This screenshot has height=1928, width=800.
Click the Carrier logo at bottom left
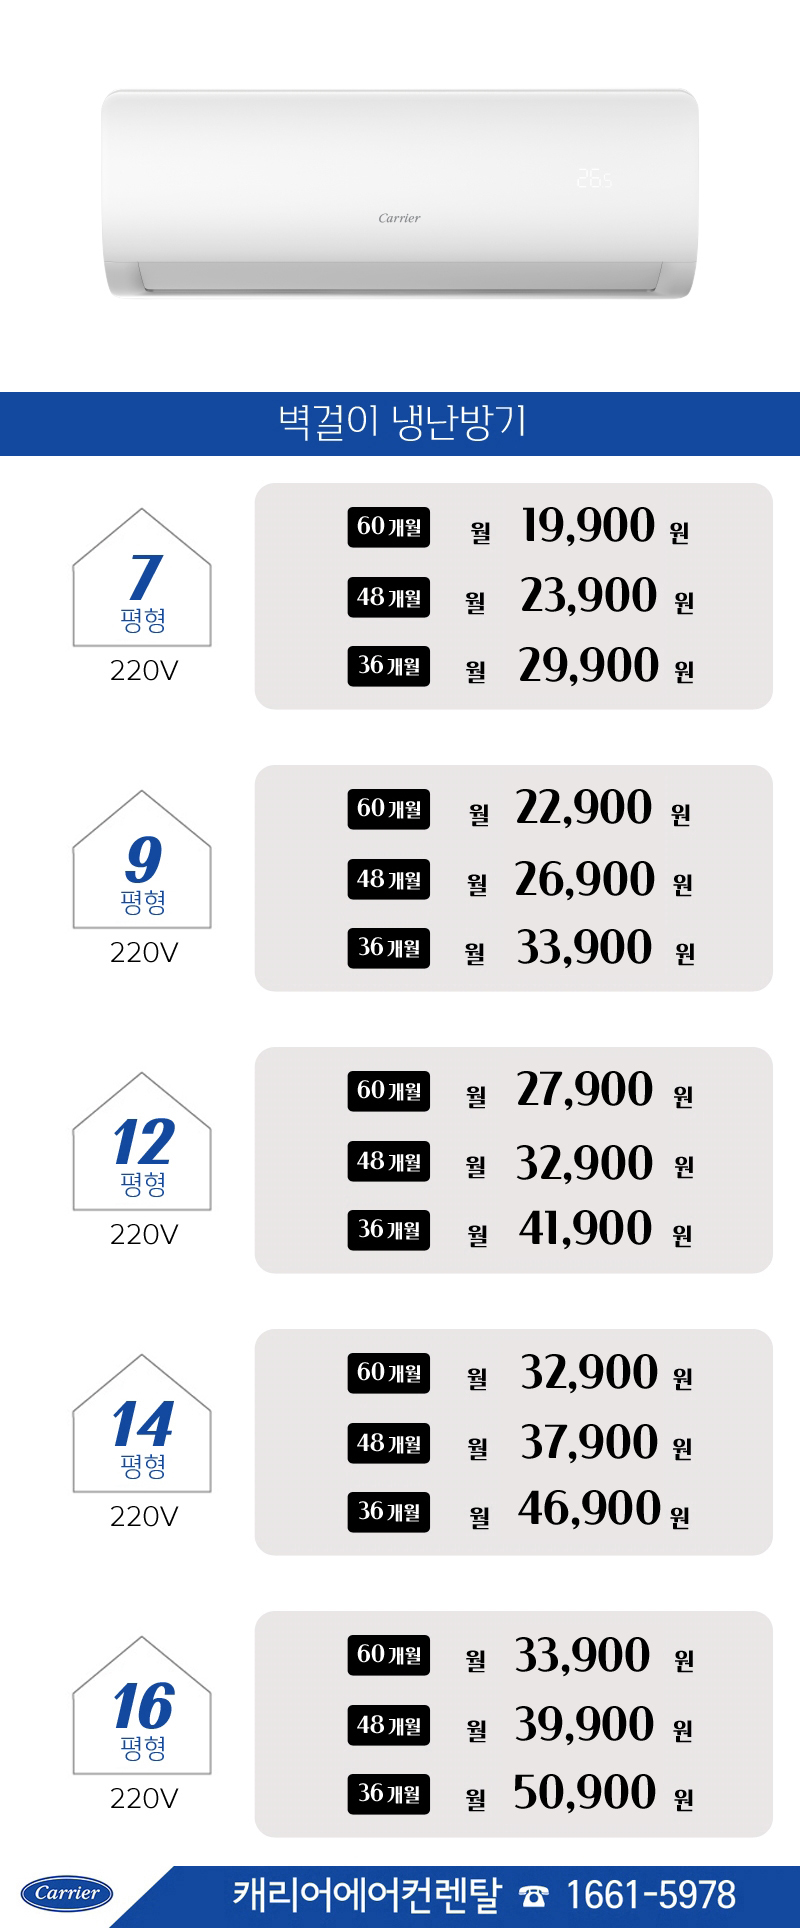coord(67,1893)
